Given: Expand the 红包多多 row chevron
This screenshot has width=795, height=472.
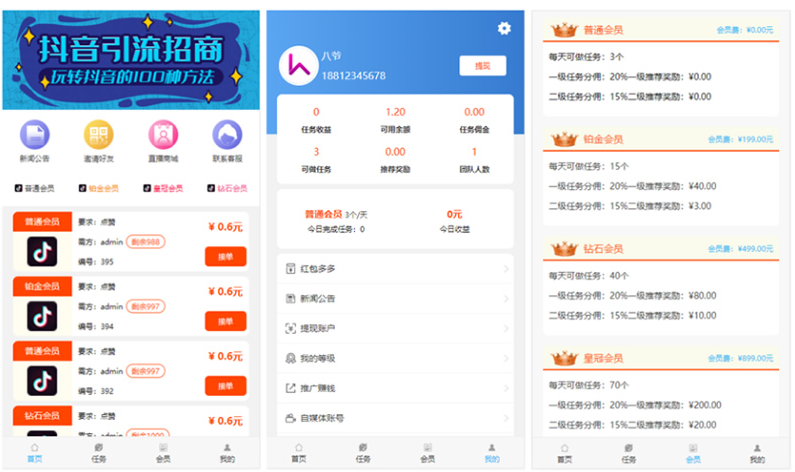Looking at the screenshot, I should click(506, 269).
